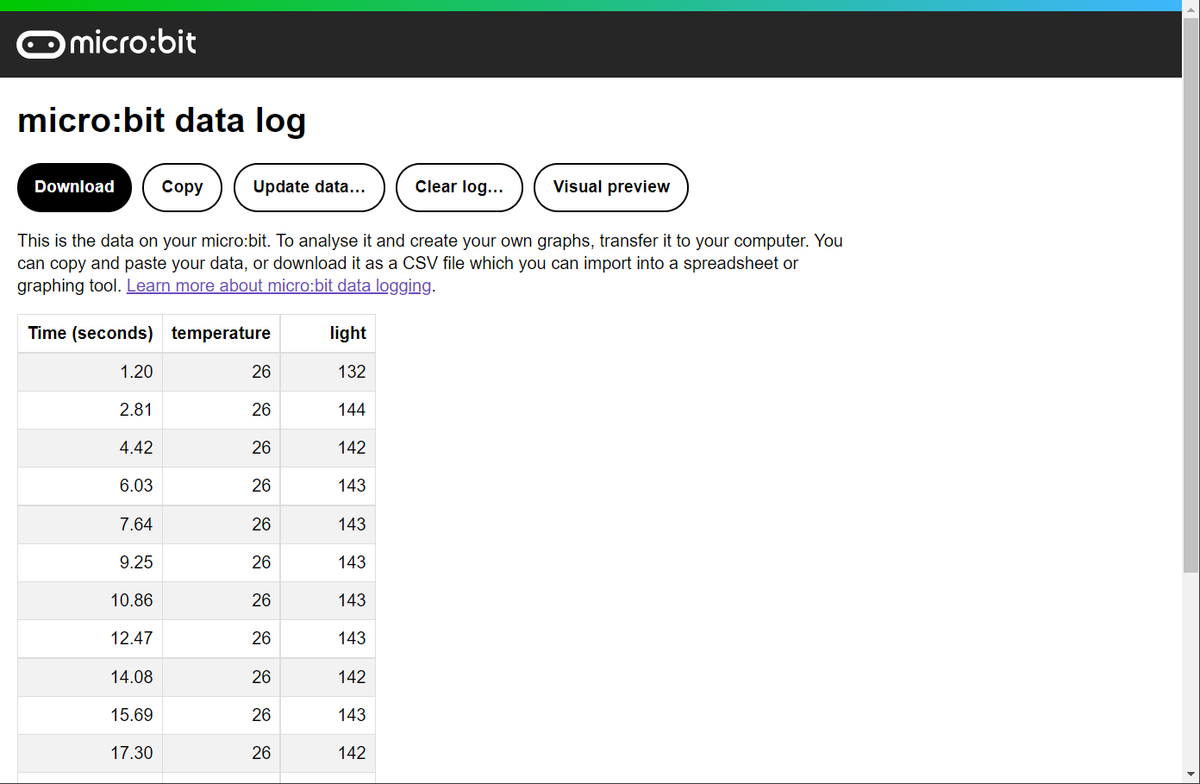
Task: Click the time value 17.30
Action: click(x=132, y=753)
